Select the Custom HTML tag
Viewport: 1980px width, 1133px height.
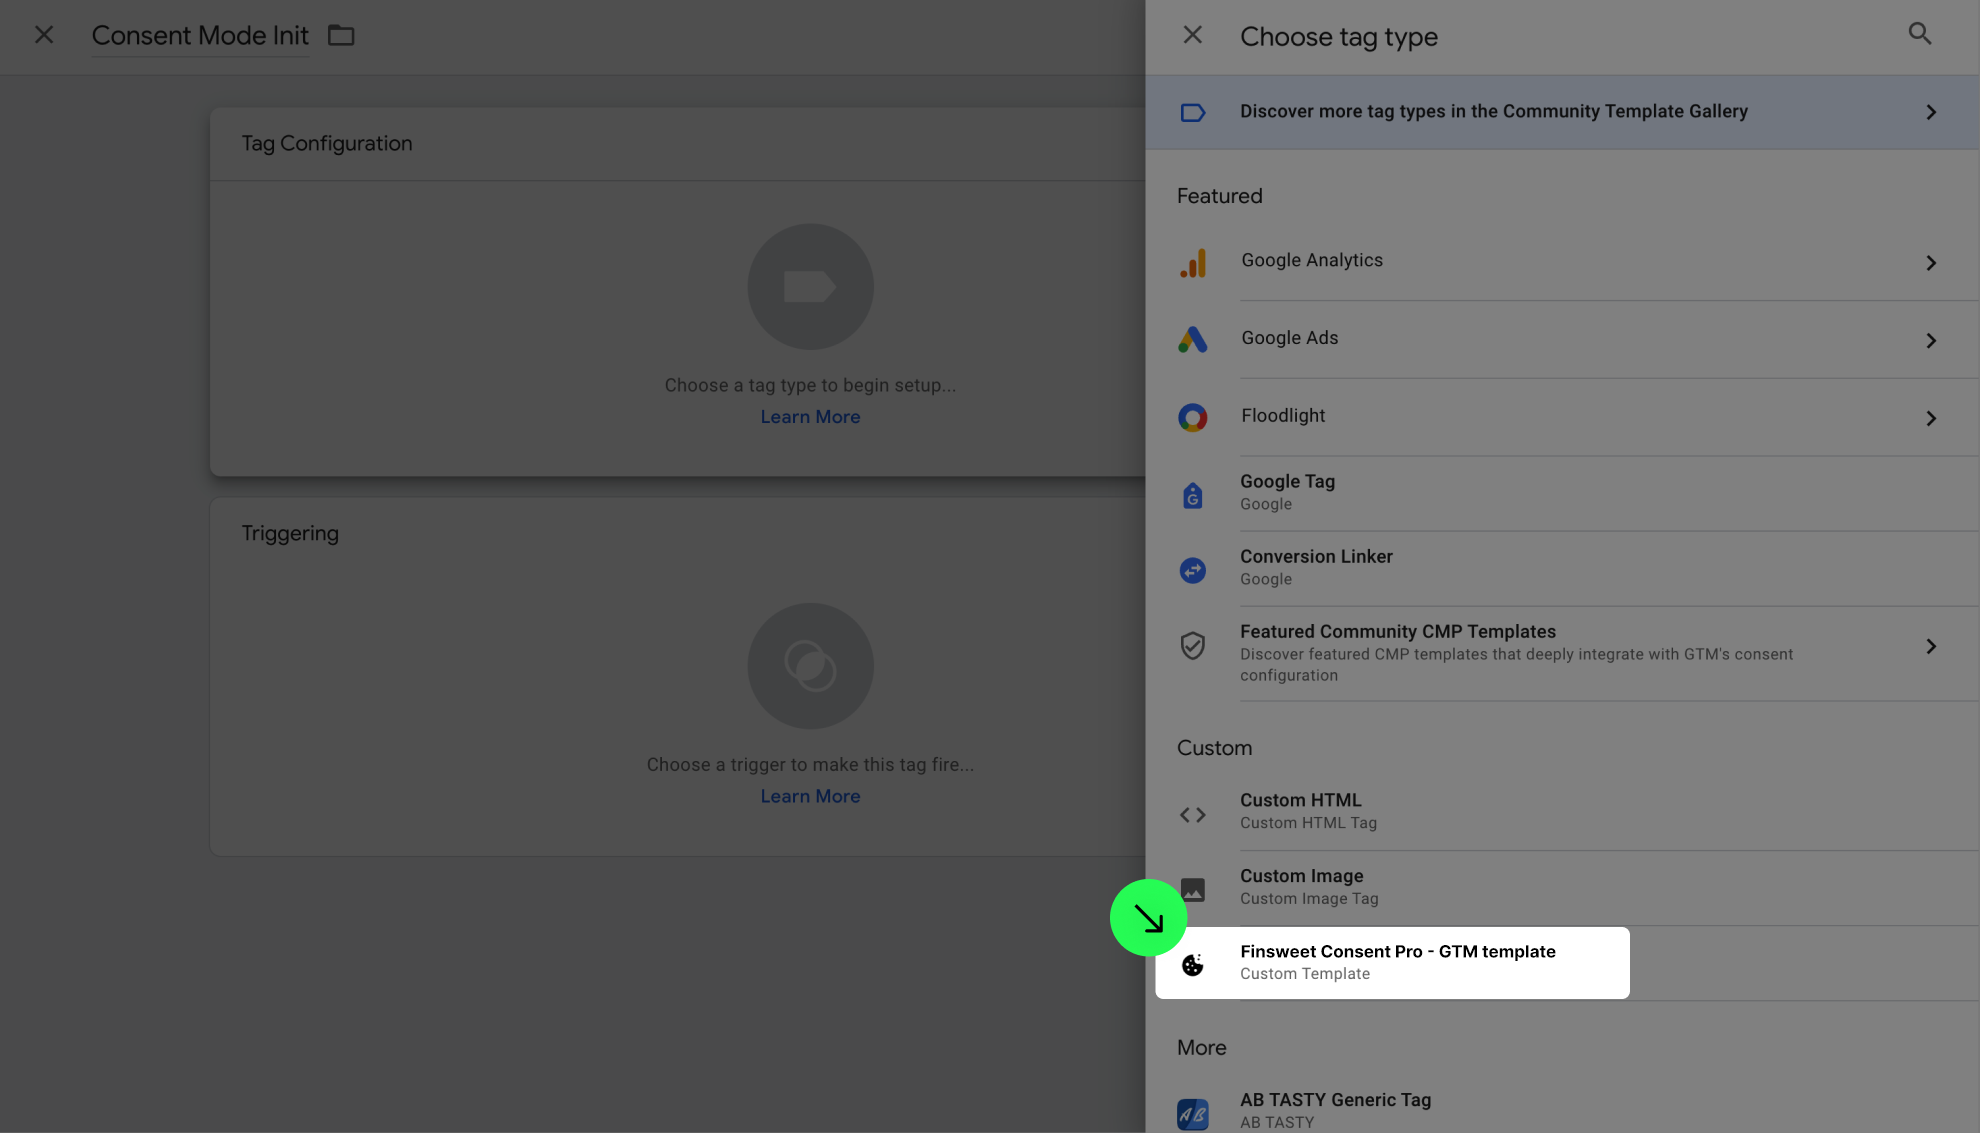pos(1562,813)
